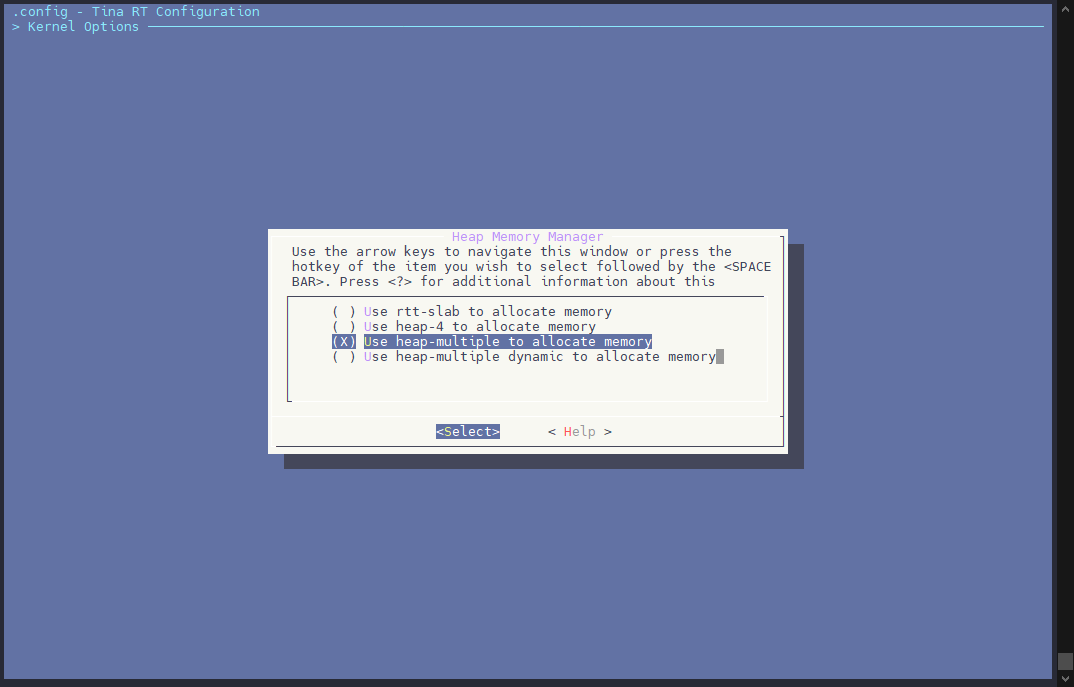This screenshot has height=687, width=1074.
Task: Select the heap-4 radio marker
Action: [x=344, y=327]
